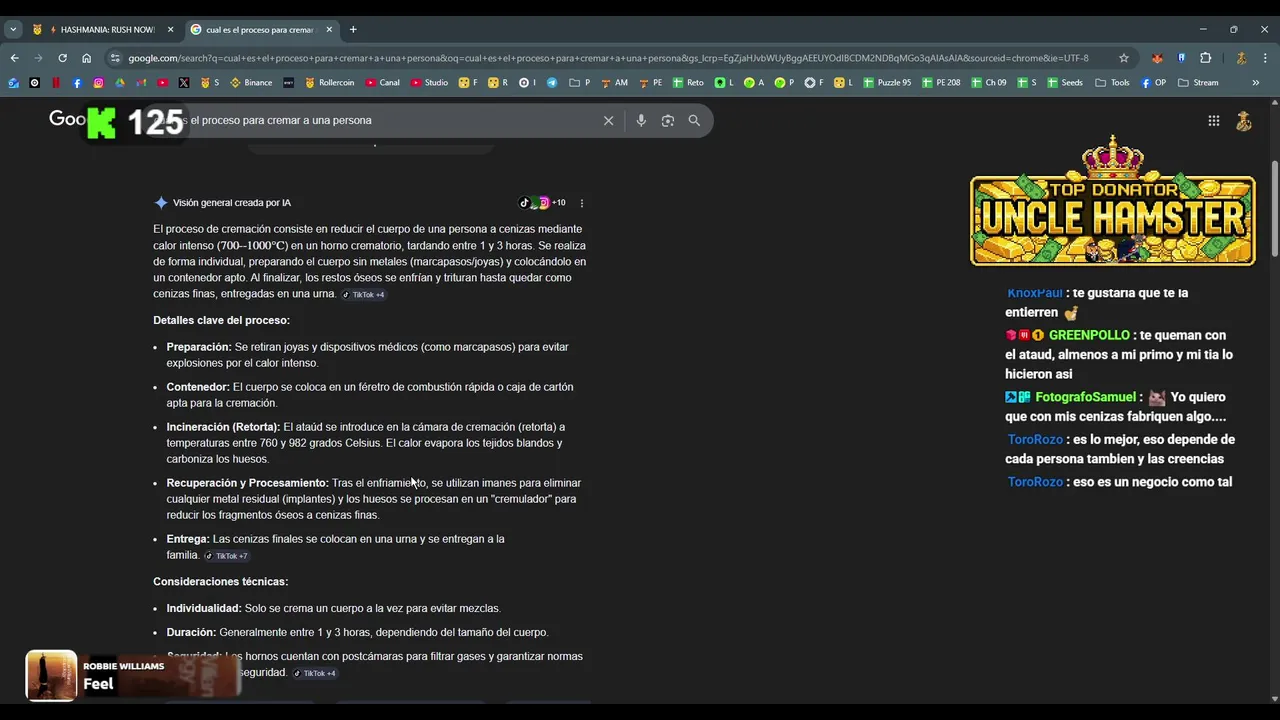Screen dimensions: 1280x720
Task: Open the Chrome extensions puzzle icon
Action: (x=1205, y=58)
